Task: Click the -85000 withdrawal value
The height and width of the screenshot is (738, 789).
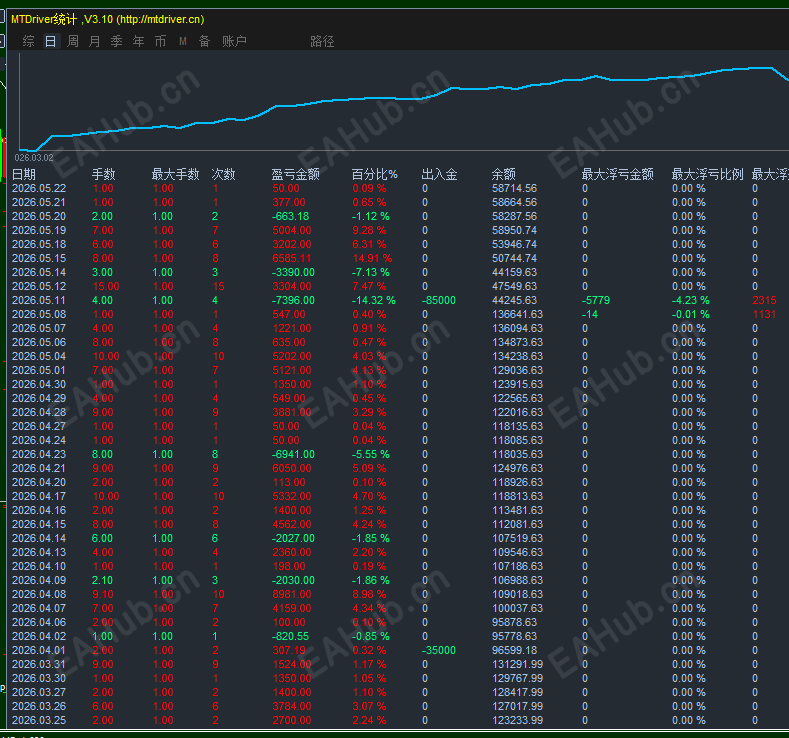Action: click(x=439, y=300)
